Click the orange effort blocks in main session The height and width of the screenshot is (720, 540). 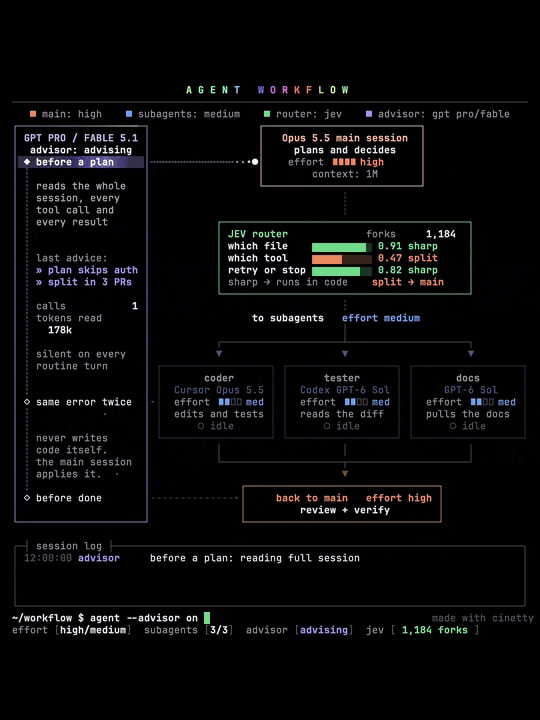click(344, 162)
